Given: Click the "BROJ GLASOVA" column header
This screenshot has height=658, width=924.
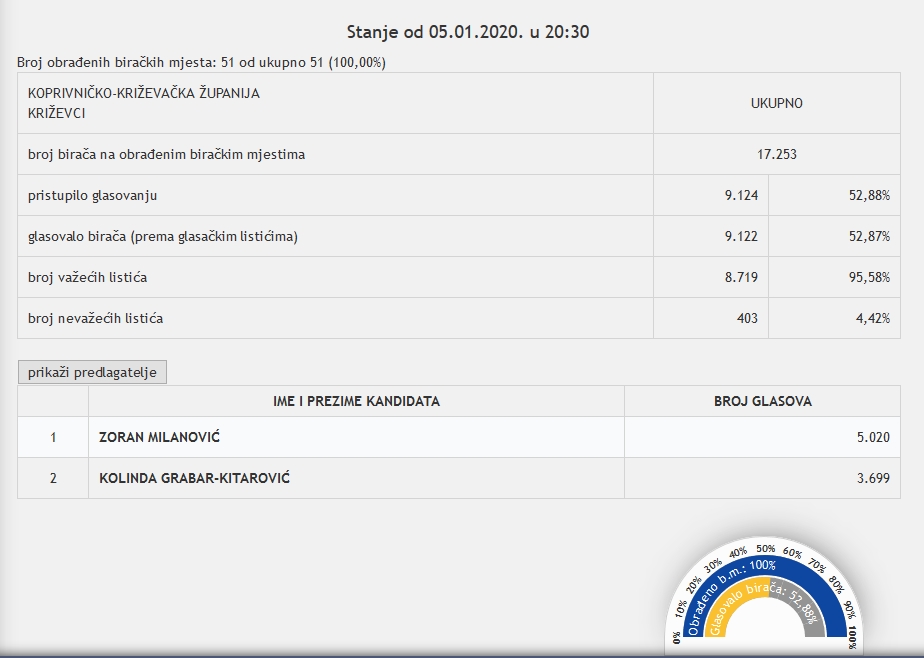Looking at the screenshot, I should 762,401.
